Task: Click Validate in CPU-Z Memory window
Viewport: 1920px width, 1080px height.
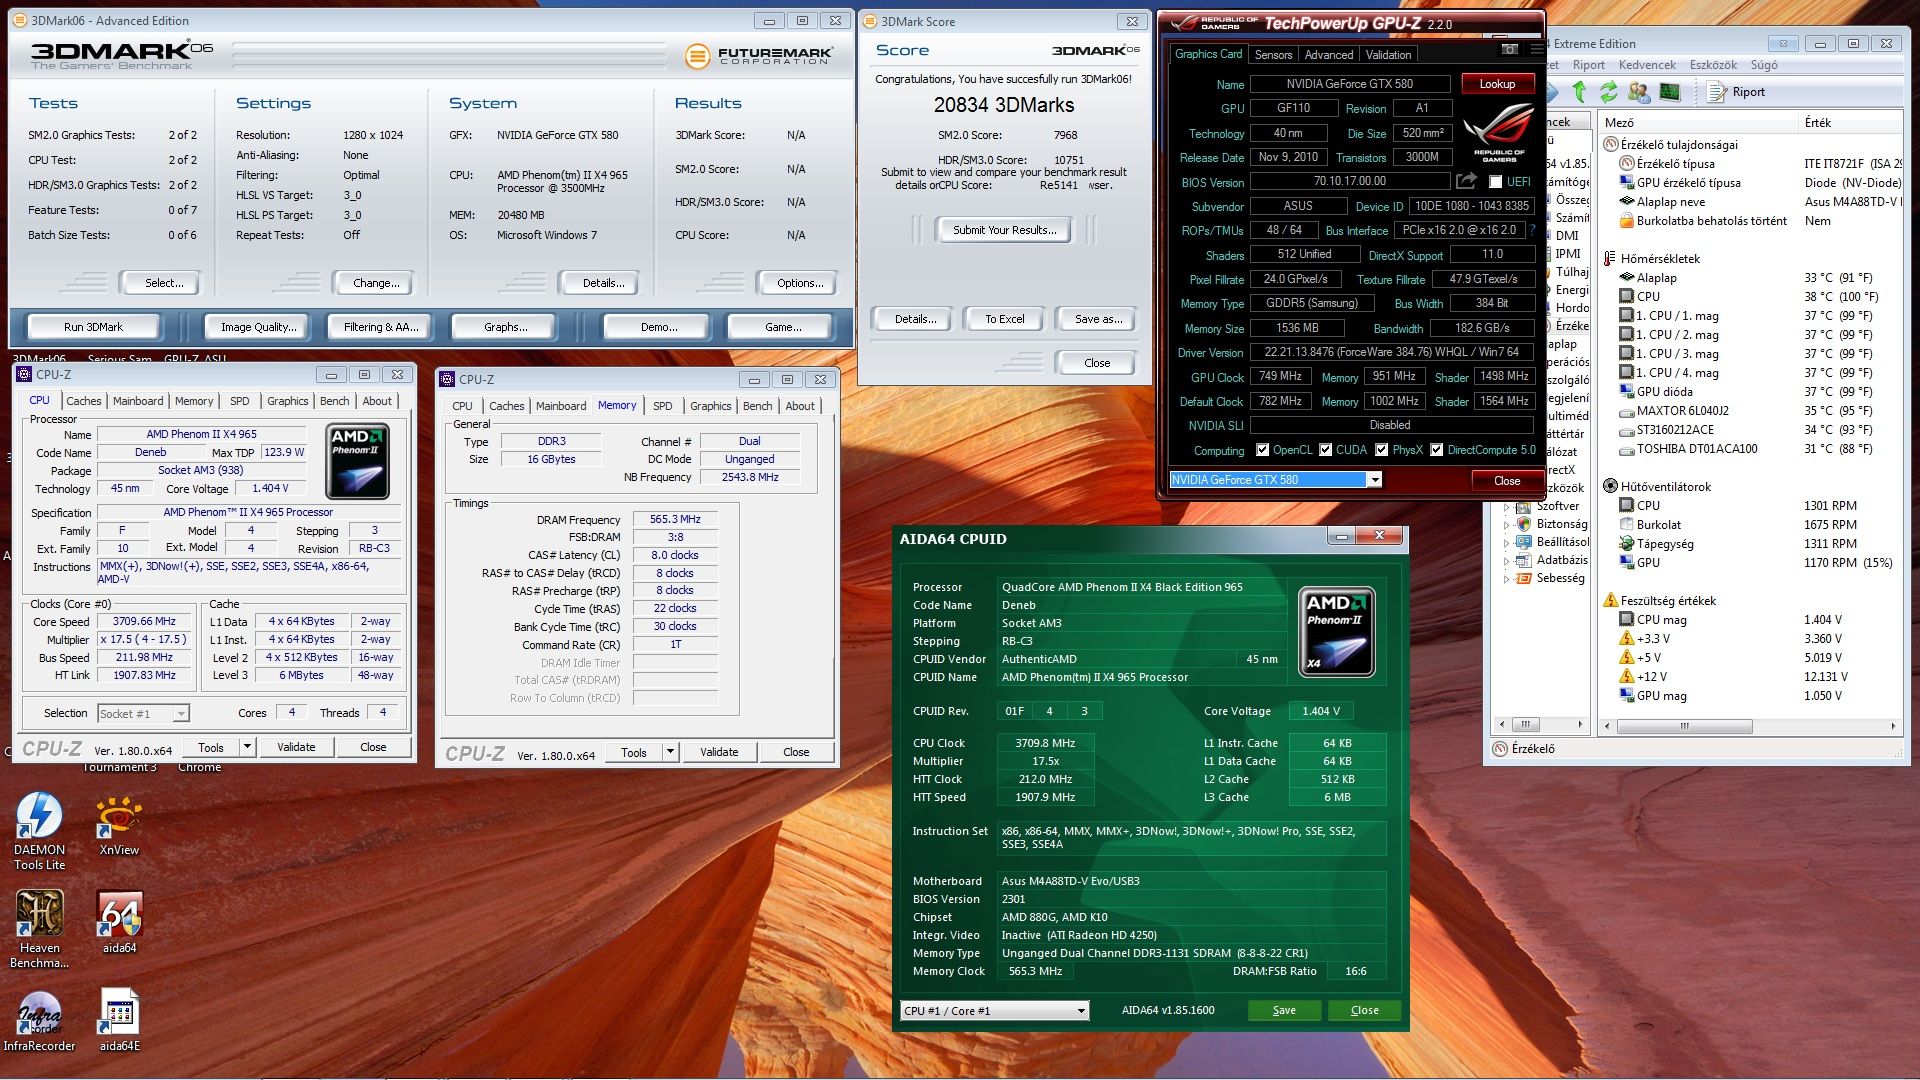Action: (719, 751)
